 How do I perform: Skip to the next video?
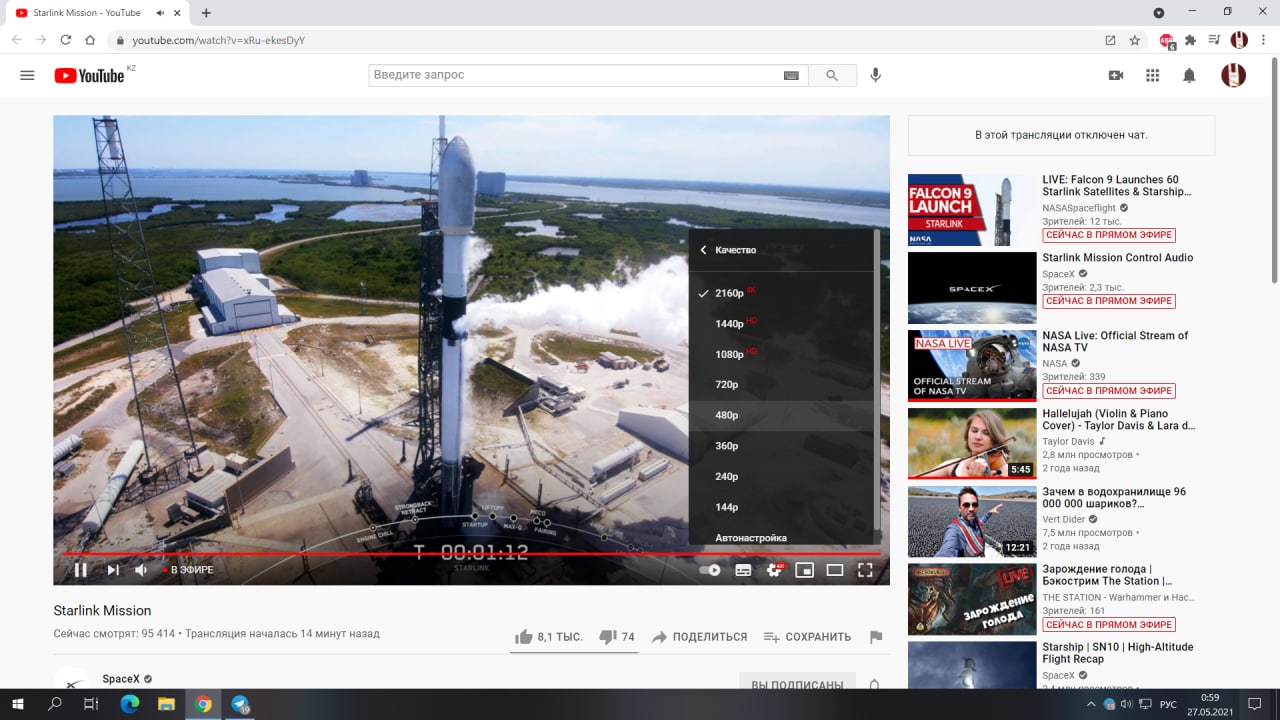pos(113,570)
